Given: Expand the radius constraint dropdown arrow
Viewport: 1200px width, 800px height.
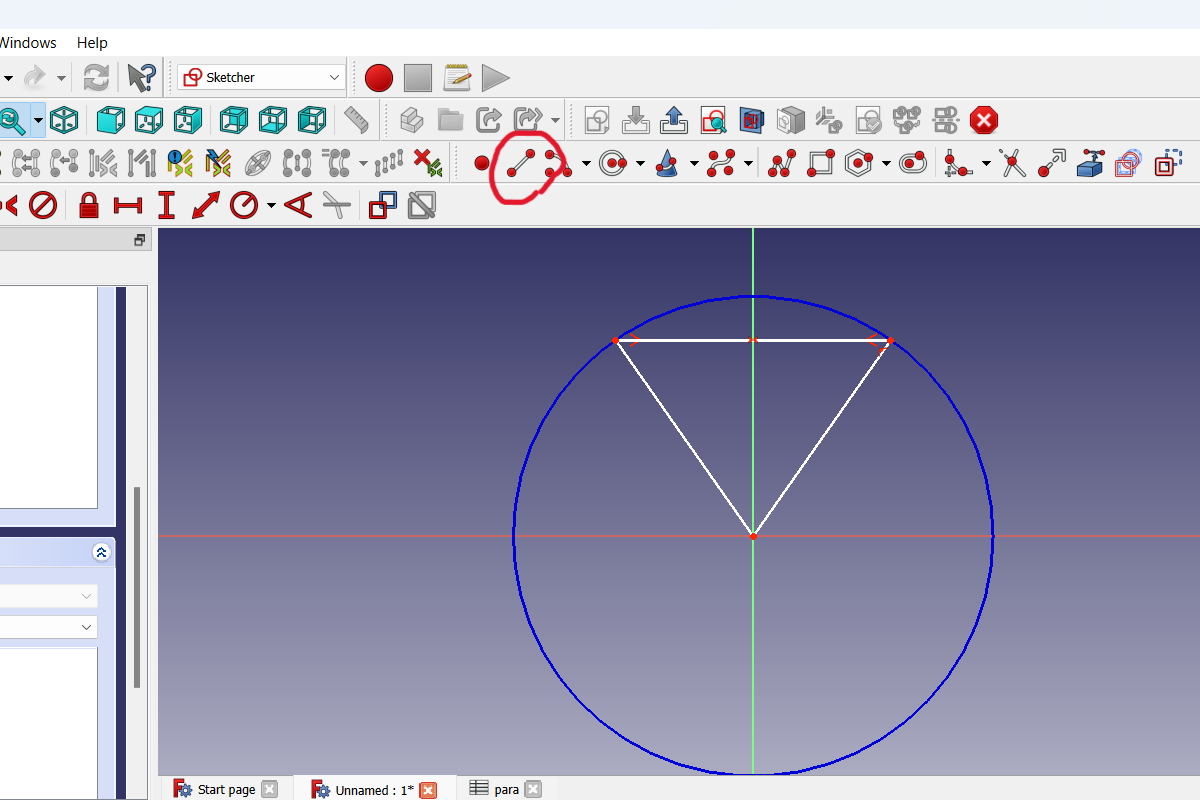Looking at the screenshot, I should 271,207.
